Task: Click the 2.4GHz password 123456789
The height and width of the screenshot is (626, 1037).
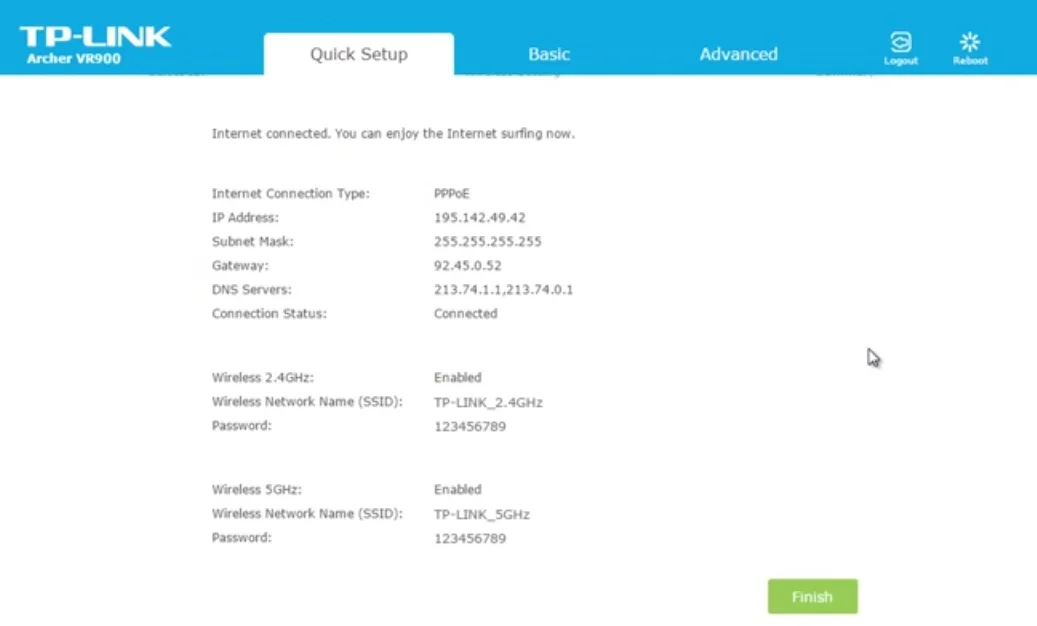Action: [x=470, y=426]
